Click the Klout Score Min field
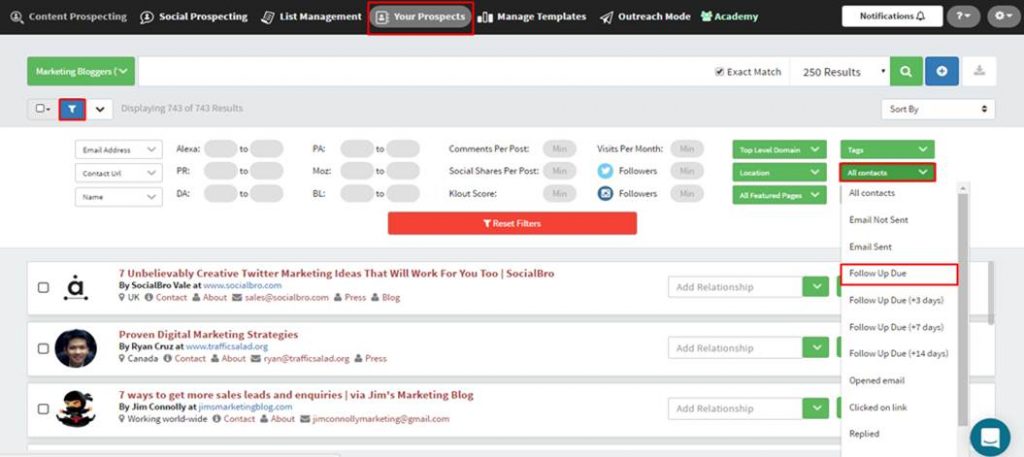Image resolution: width=1024 pixels, height=457 pixels. click(x=560, y=194)
